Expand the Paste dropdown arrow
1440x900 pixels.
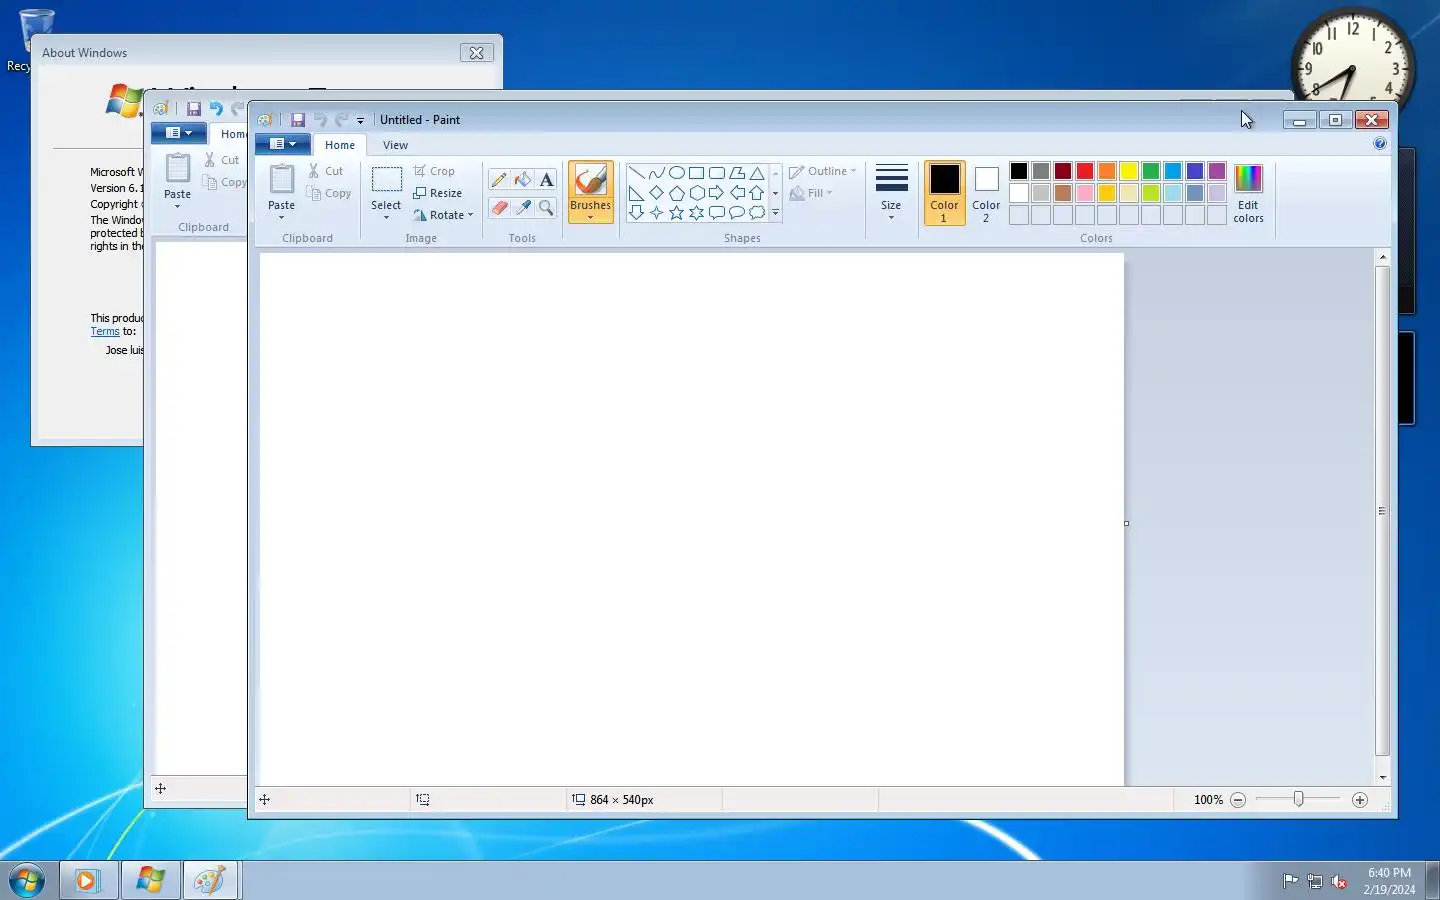tap(282, 218)
